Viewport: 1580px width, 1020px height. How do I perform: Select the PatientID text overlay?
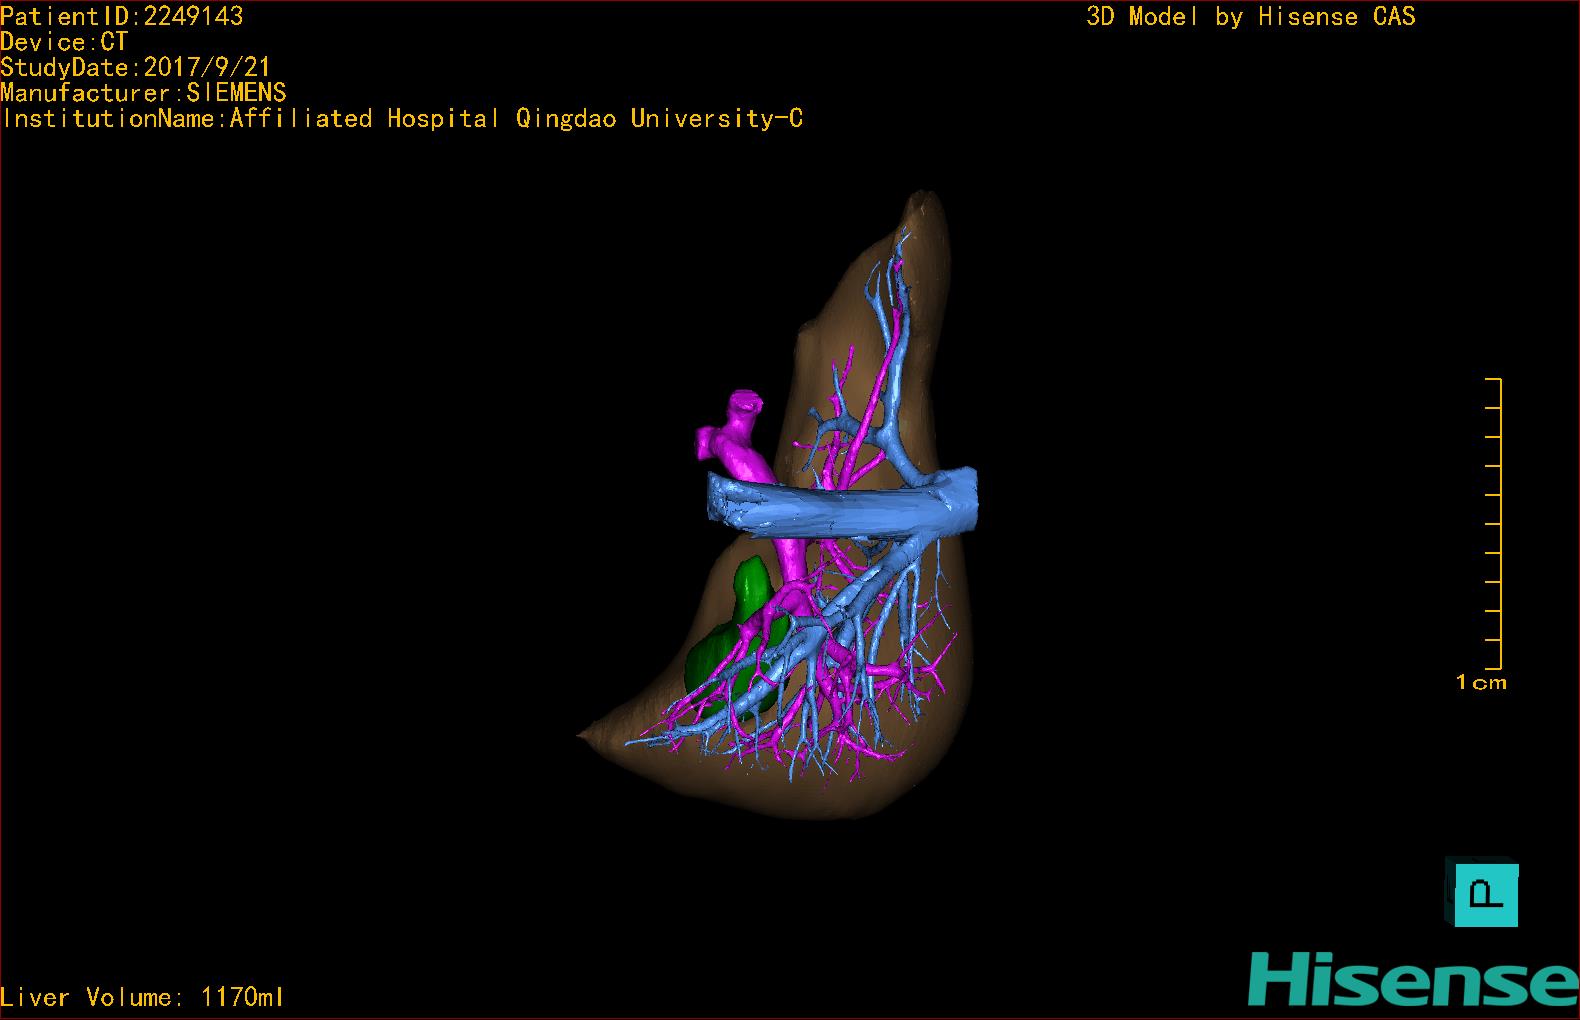(x=122, y=16)
